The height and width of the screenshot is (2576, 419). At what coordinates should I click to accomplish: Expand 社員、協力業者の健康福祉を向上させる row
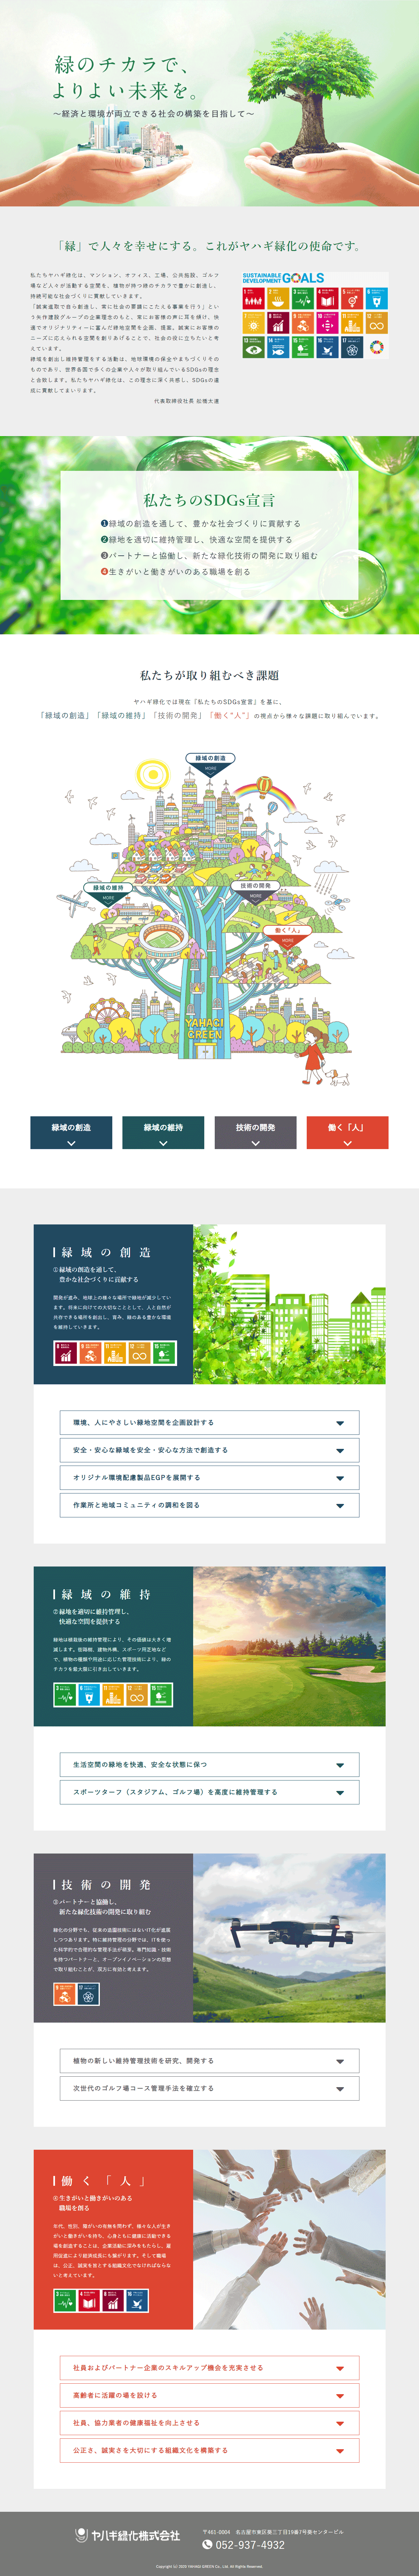tap(209, 2423)
